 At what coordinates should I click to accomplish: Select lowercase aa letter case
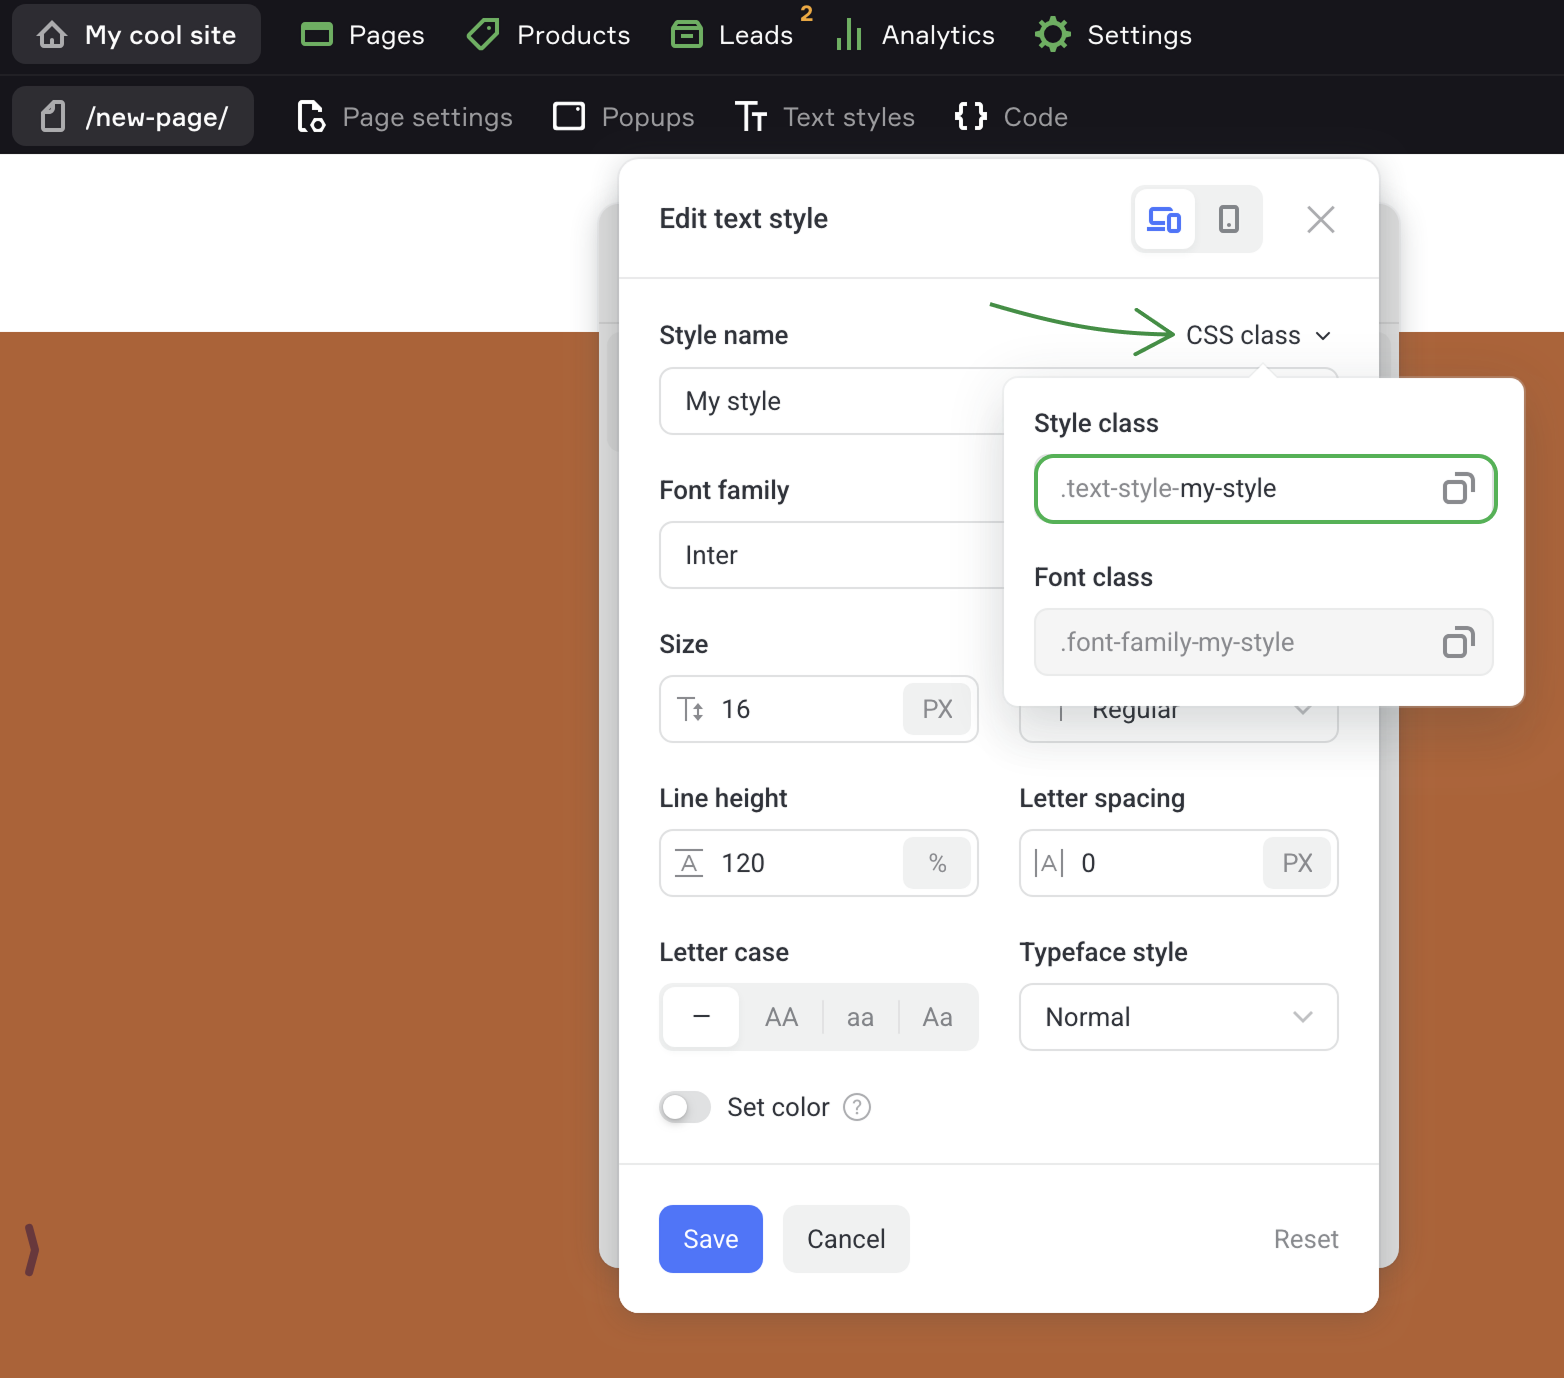(x=860, y=1017)
